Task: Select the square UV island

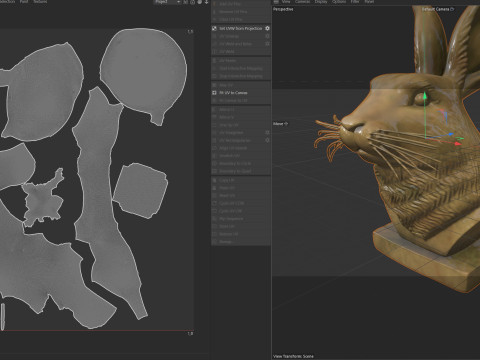Action: pyautogui.click(x=140, y=191)
